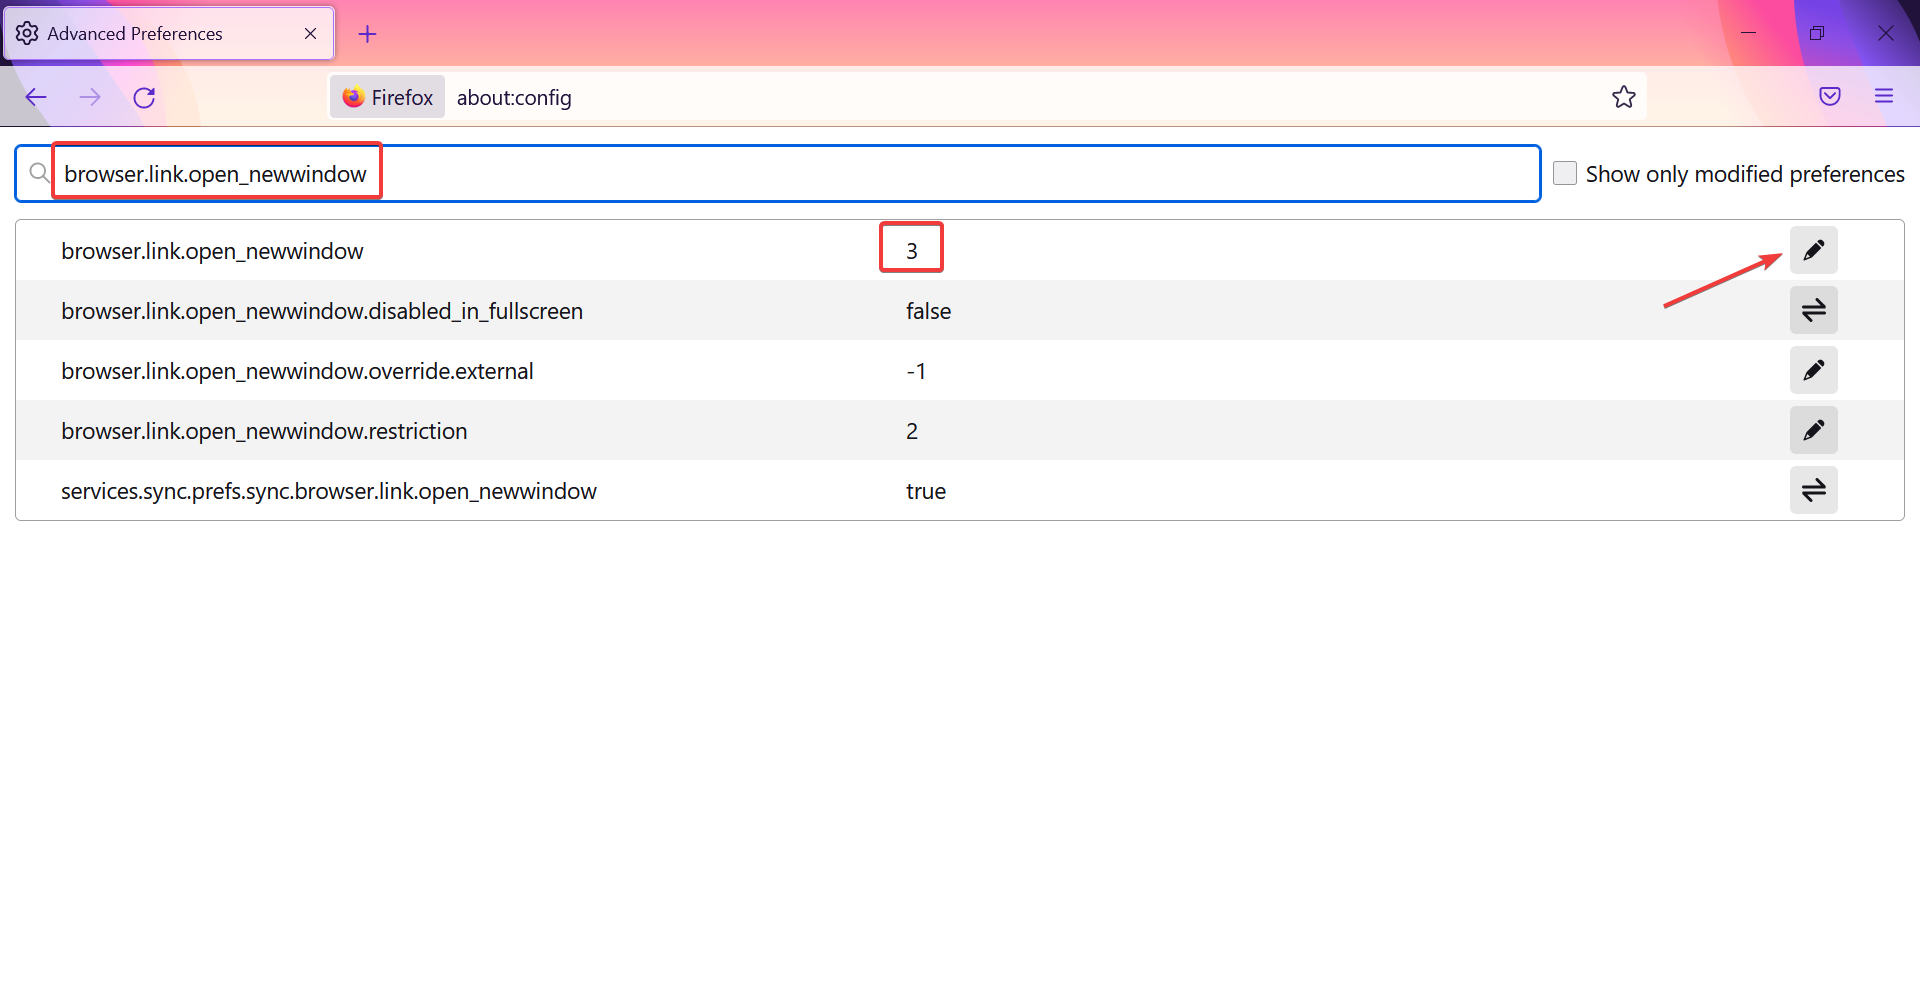Click the edit icon for browser.link.open_newwindow.restriction

[x=1814, y=430]
